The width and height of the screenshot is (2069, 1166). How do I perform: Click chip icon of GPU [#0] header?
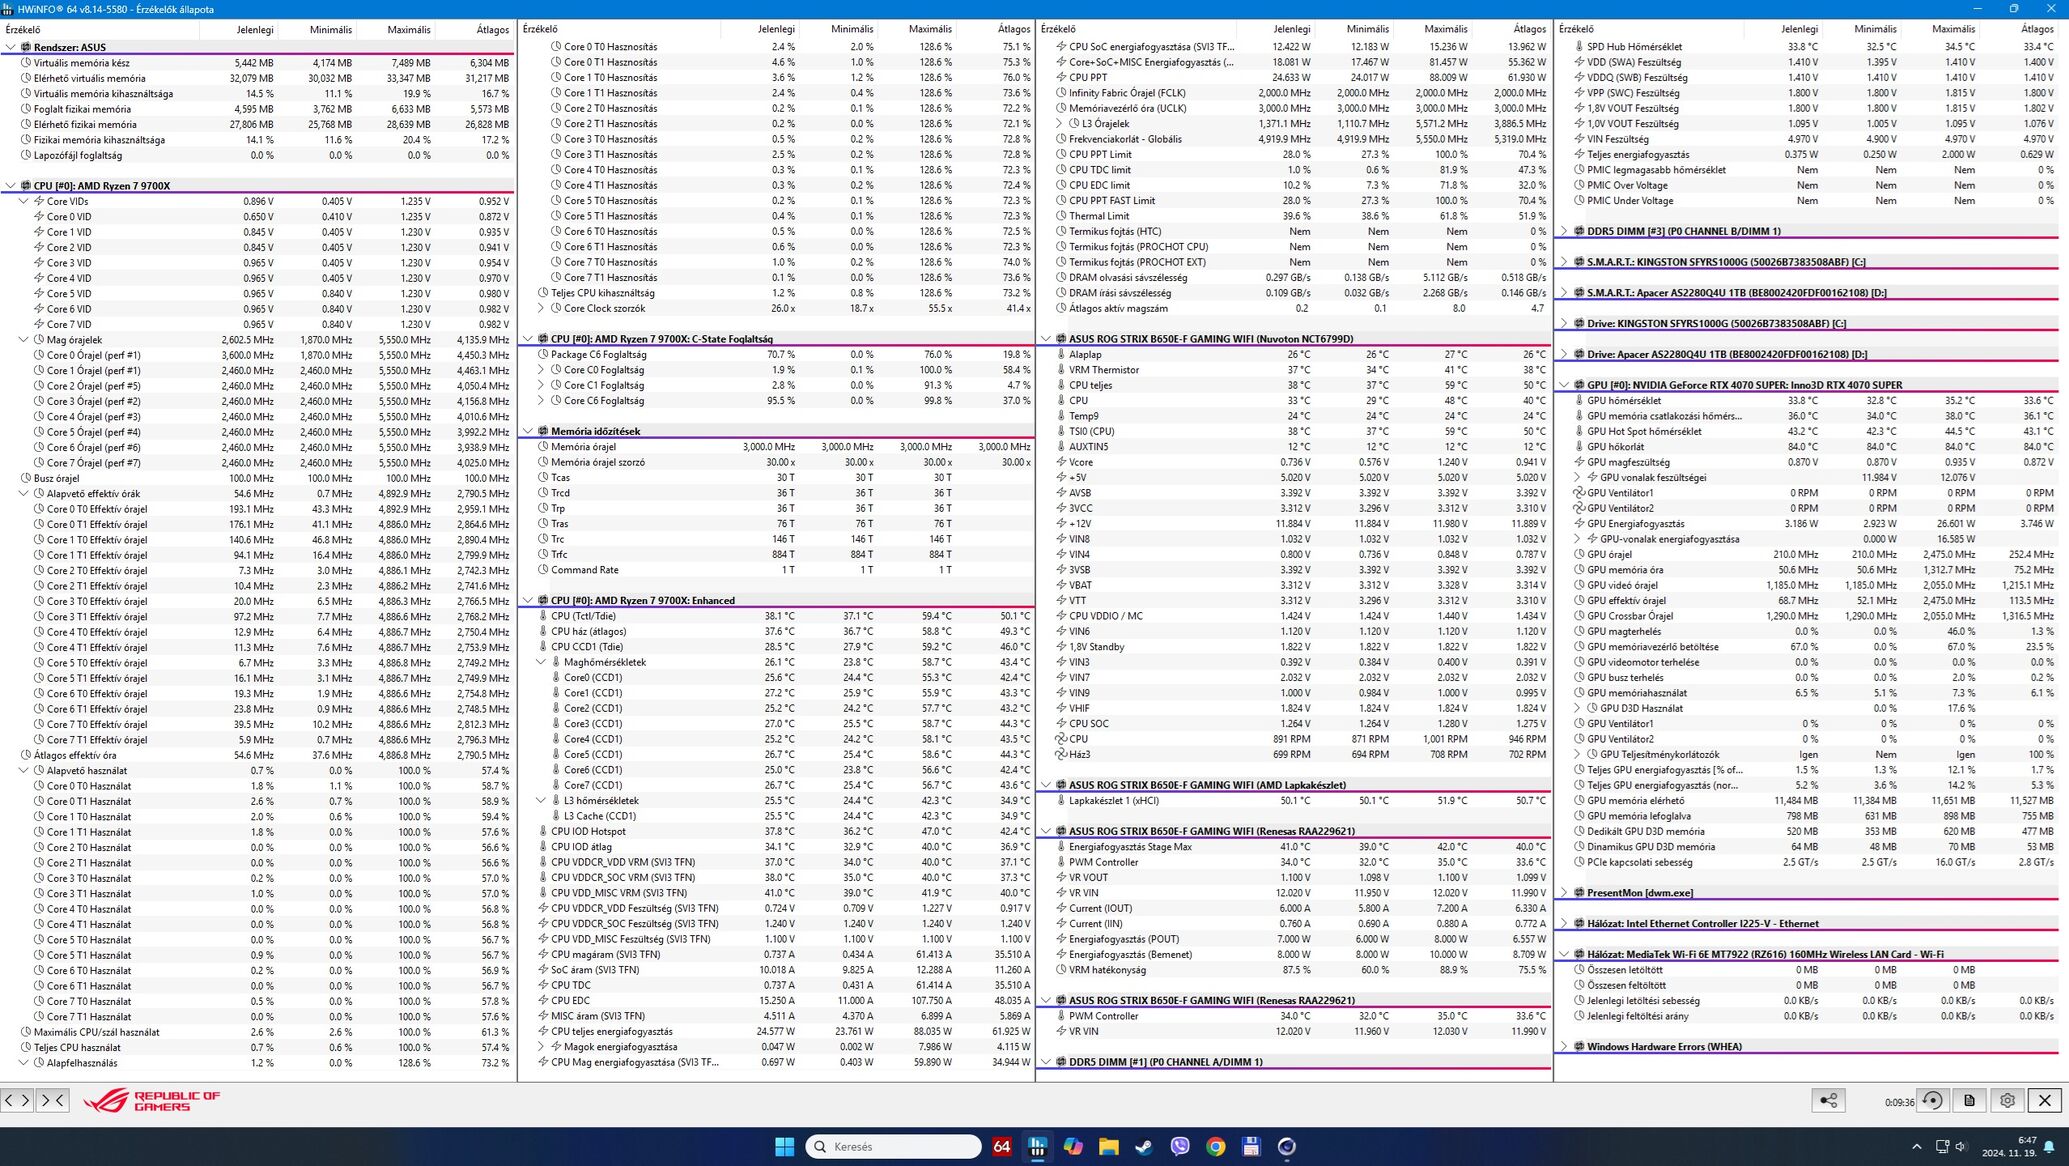(1579, 385)
